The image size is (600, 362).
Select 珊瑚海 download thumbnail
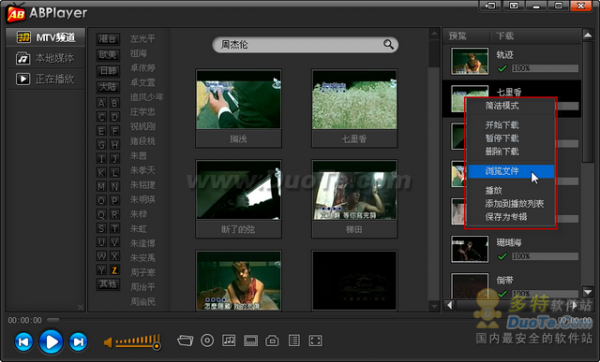(x=470, y=249)
